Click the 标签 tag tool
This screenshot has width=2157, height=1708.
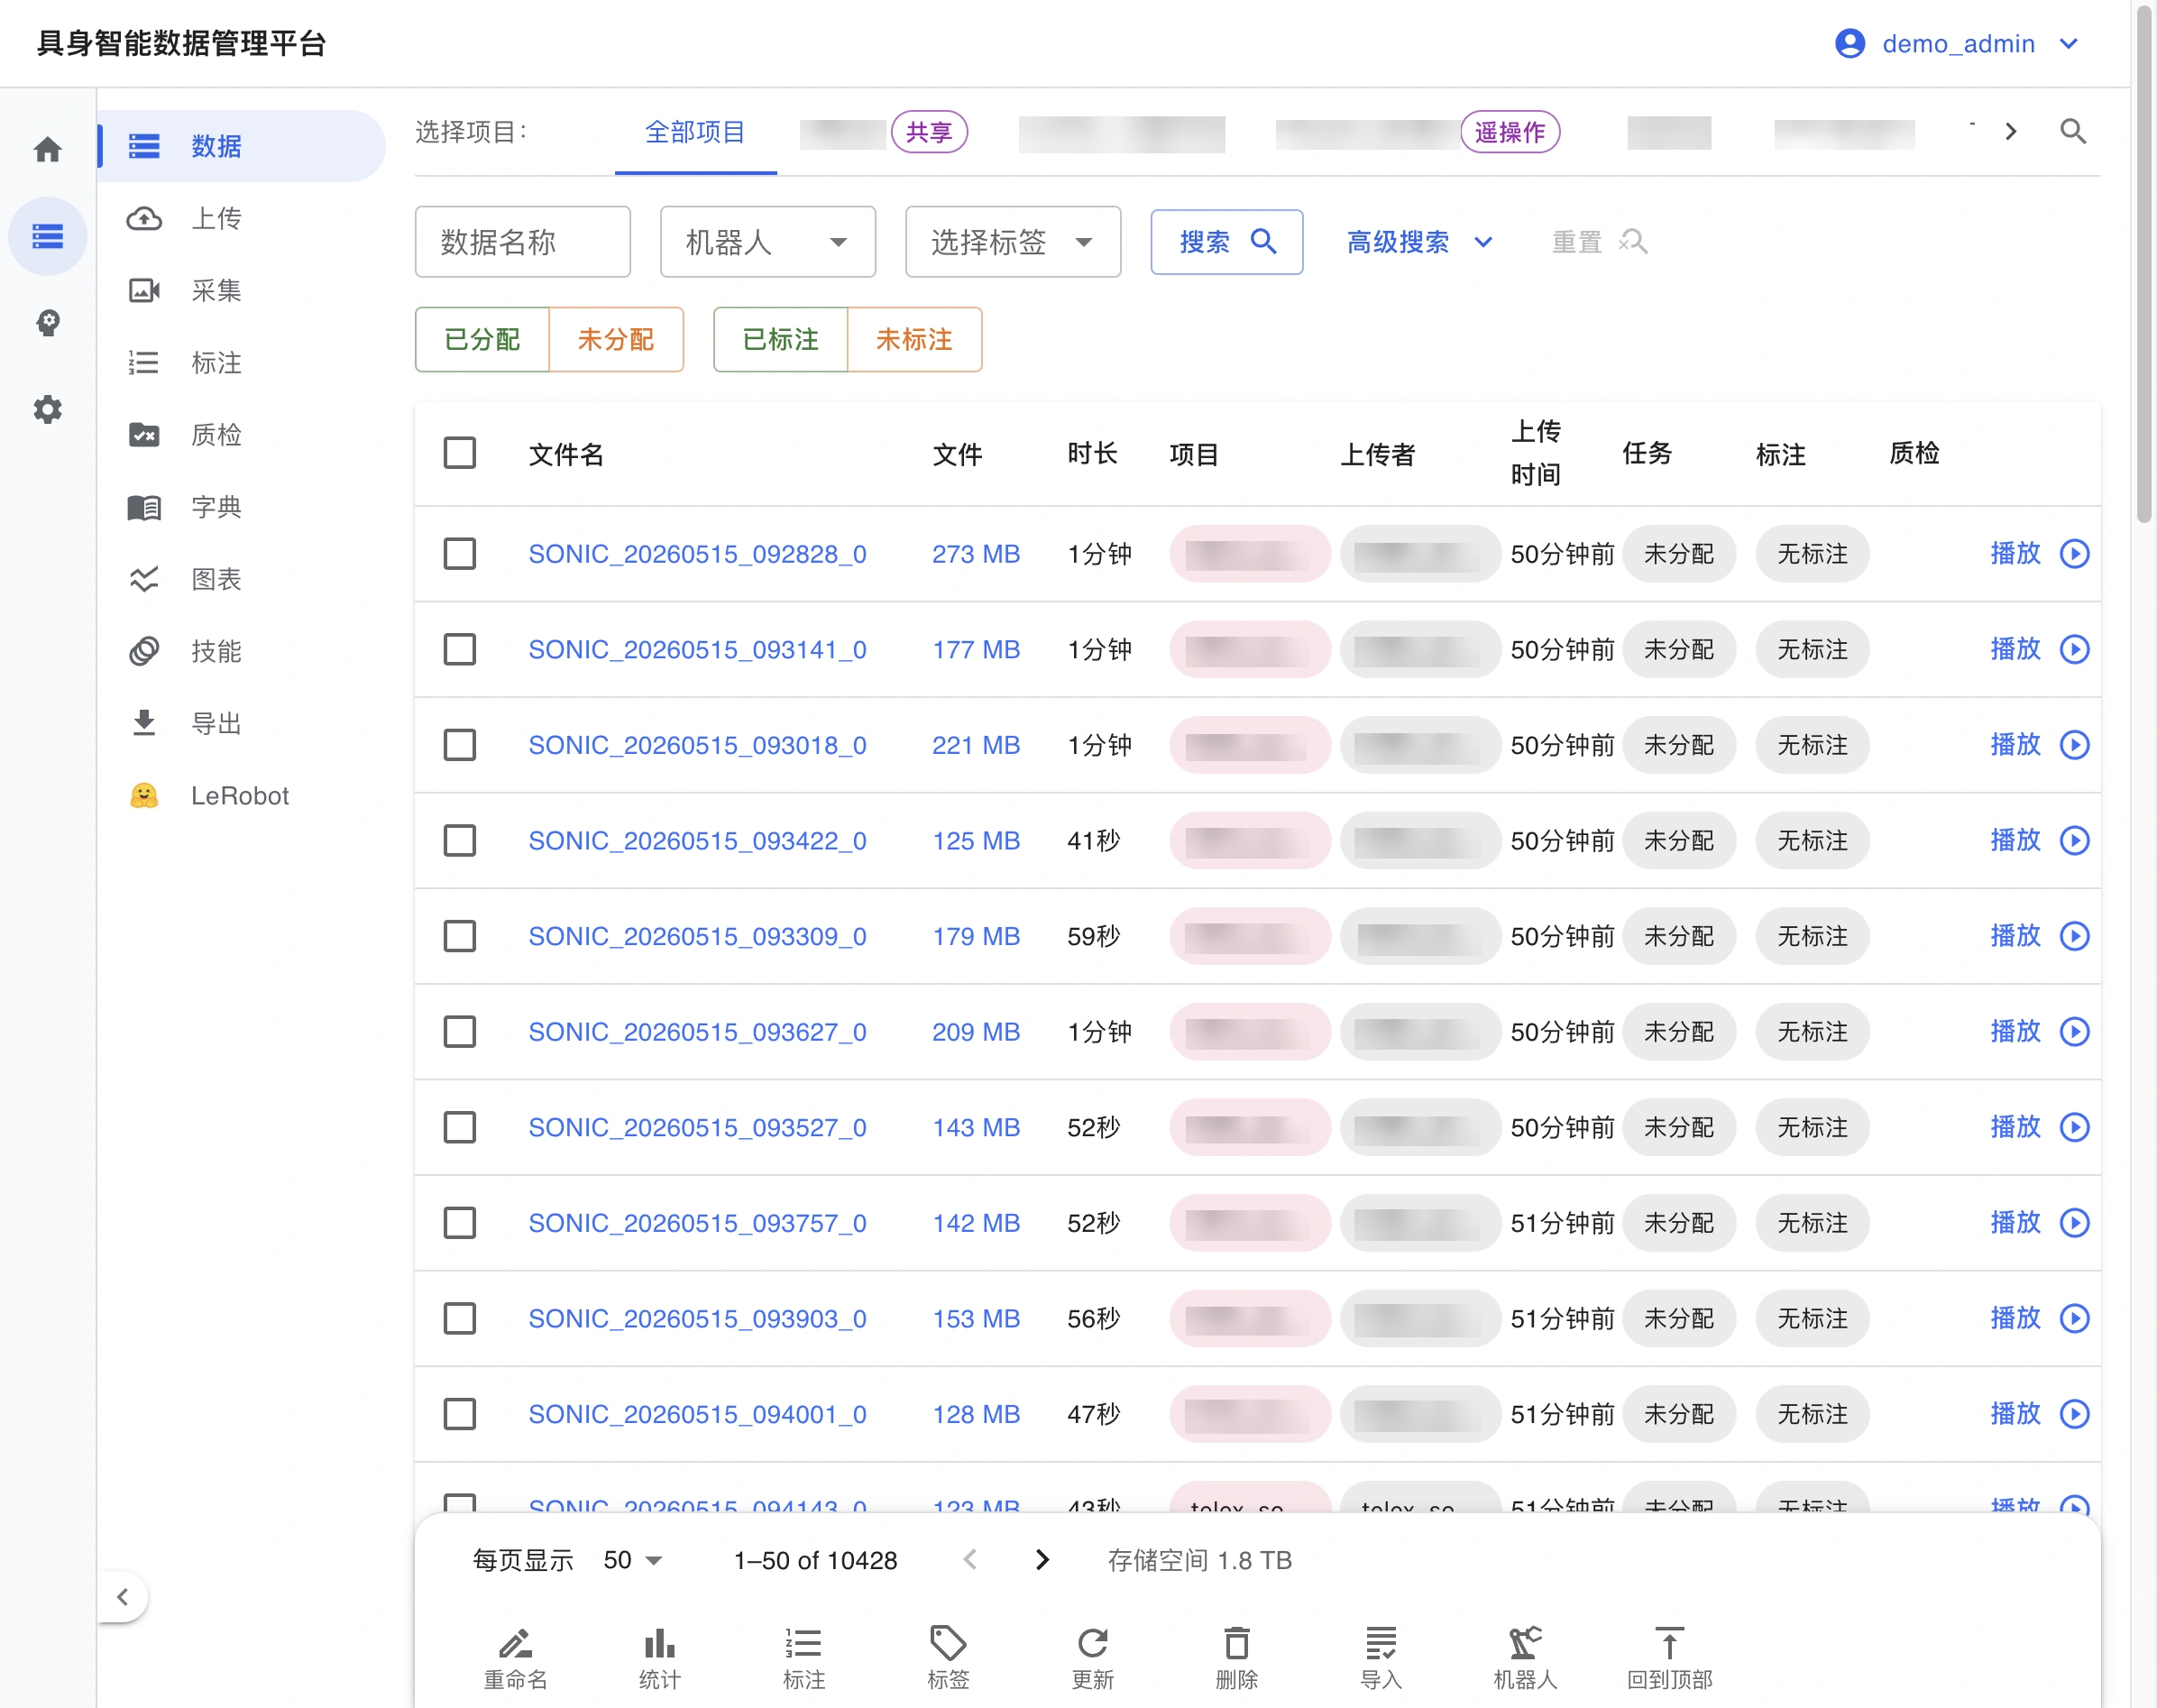click(x=948, y=1658)
